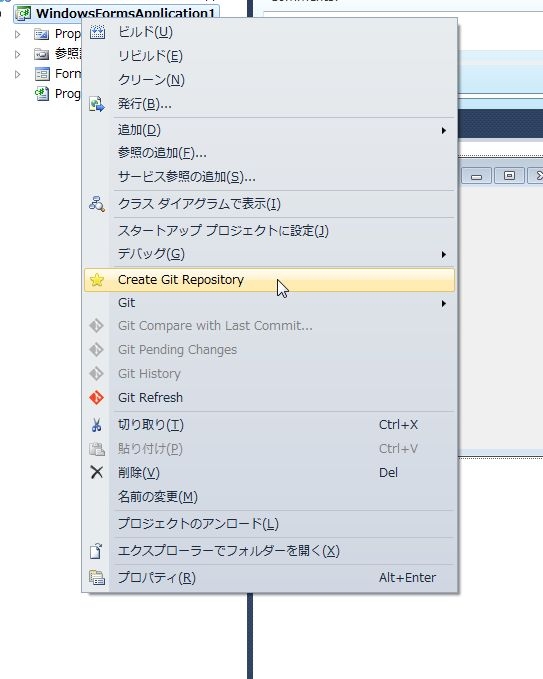
Task: Click the Form file icon in tree
Action: click(x=42, y=74)
